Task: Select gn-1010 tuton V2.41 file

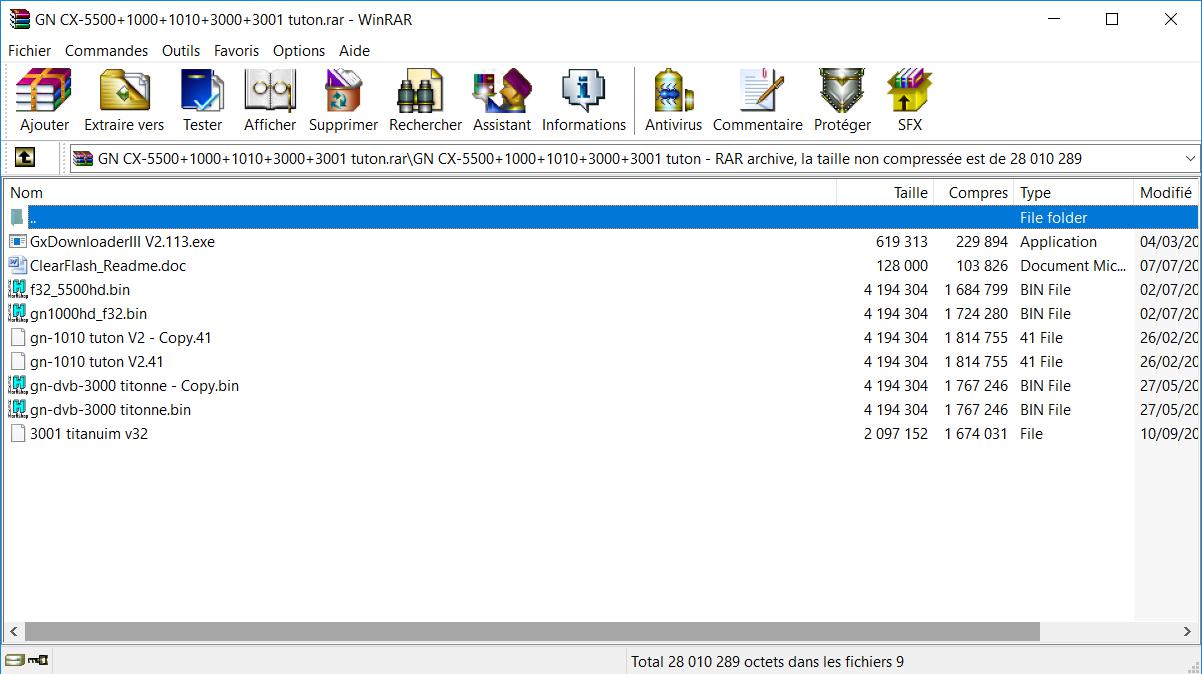Action: (x=97, y=362)
